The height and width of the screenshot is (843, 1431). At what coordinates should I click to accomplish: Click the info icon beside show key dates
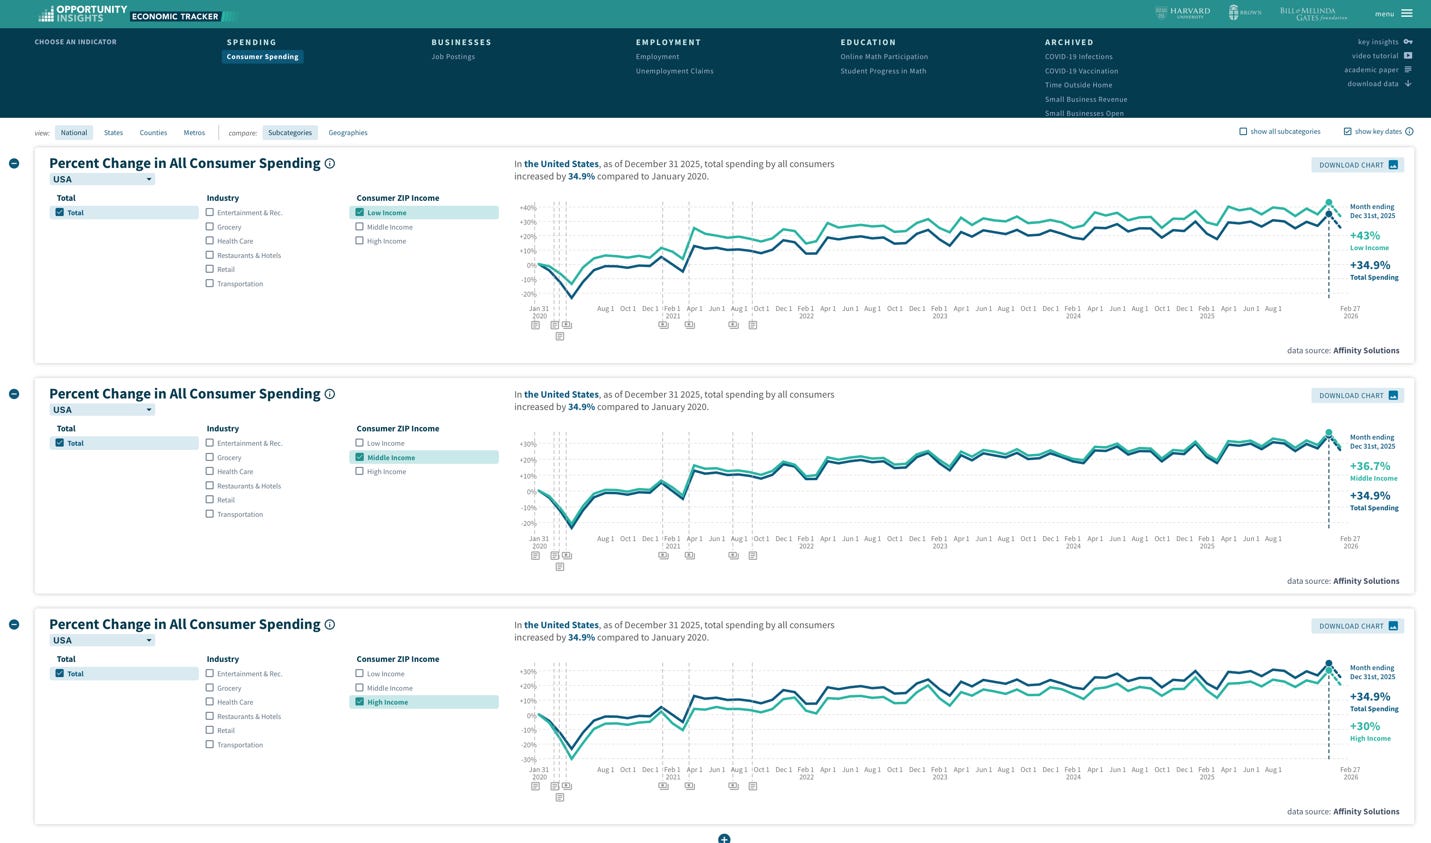1409,132
